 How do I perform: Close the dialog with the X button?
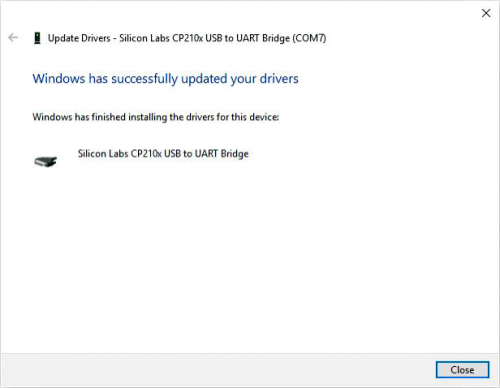coord(486,13)
